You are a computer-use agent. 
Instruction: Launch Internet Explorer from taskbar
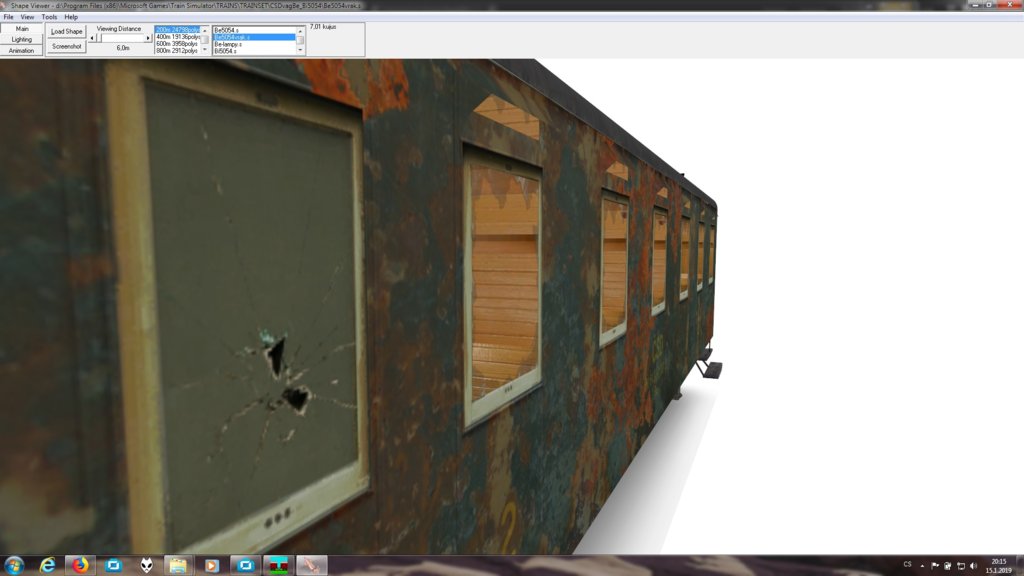pyautogui.click(x=47, y=566)
